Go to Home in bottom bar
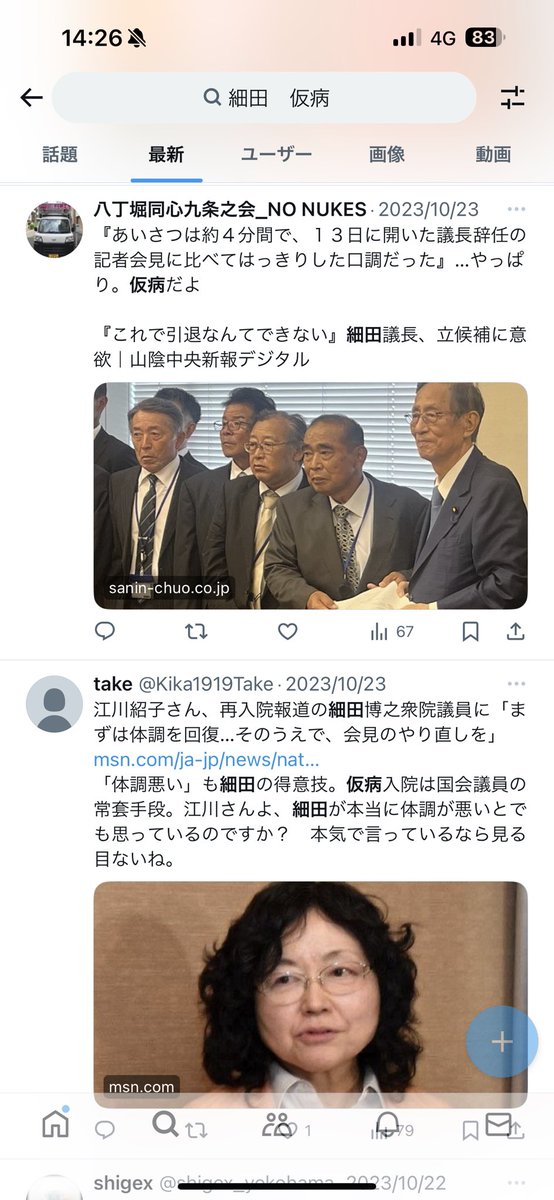Screen dimensions: 554x1200 tap(55, 1125)
